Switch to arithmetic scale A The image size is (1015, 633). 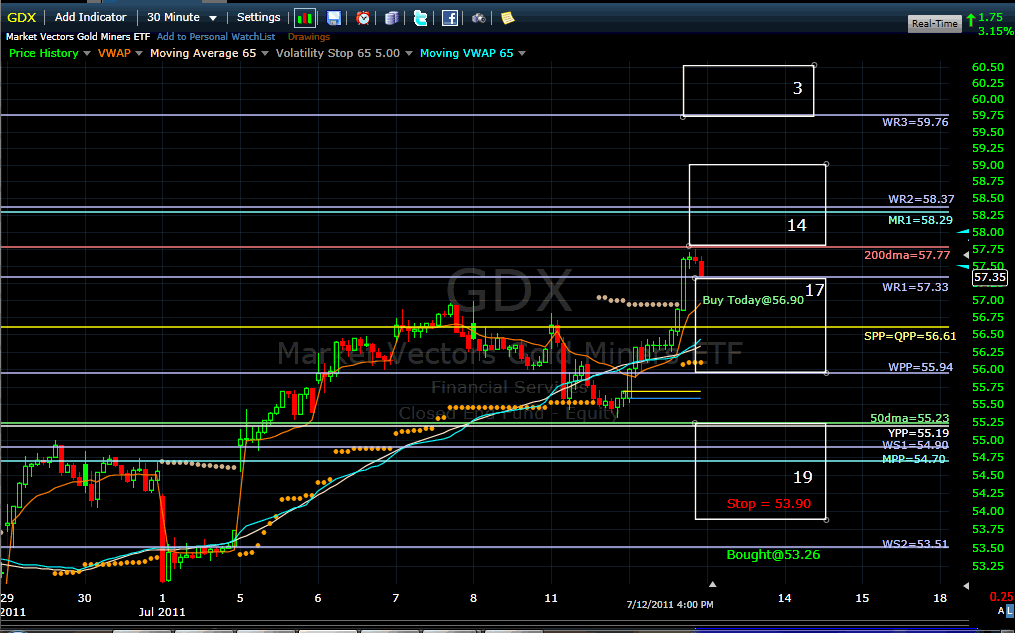1002,610
